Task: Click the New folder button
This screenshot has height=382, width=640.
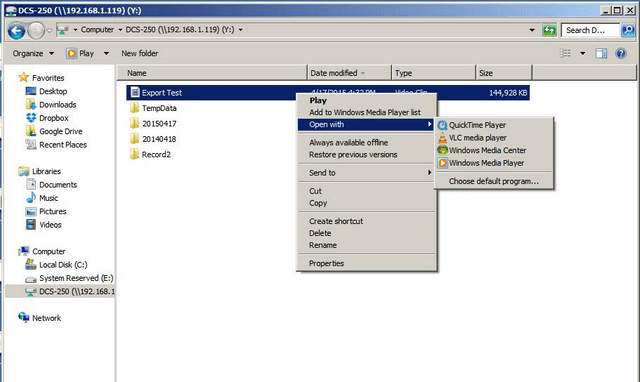Action: click(x=140, y=53)
